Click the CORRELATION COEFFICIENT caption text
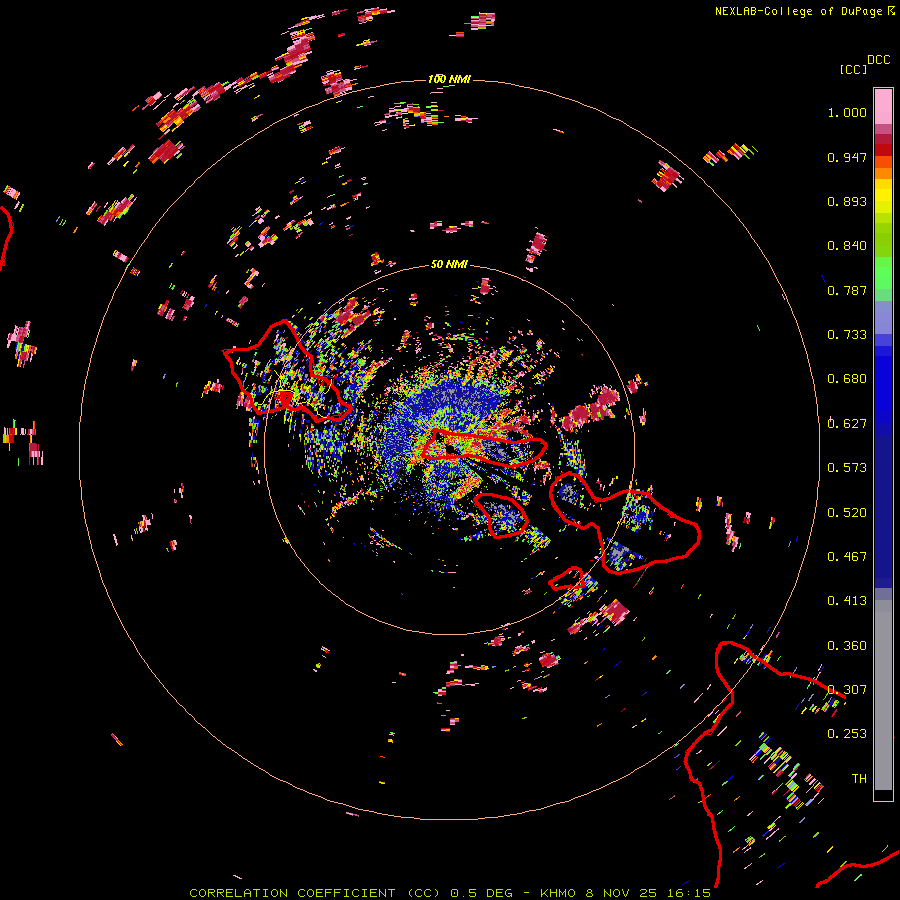 292,893
